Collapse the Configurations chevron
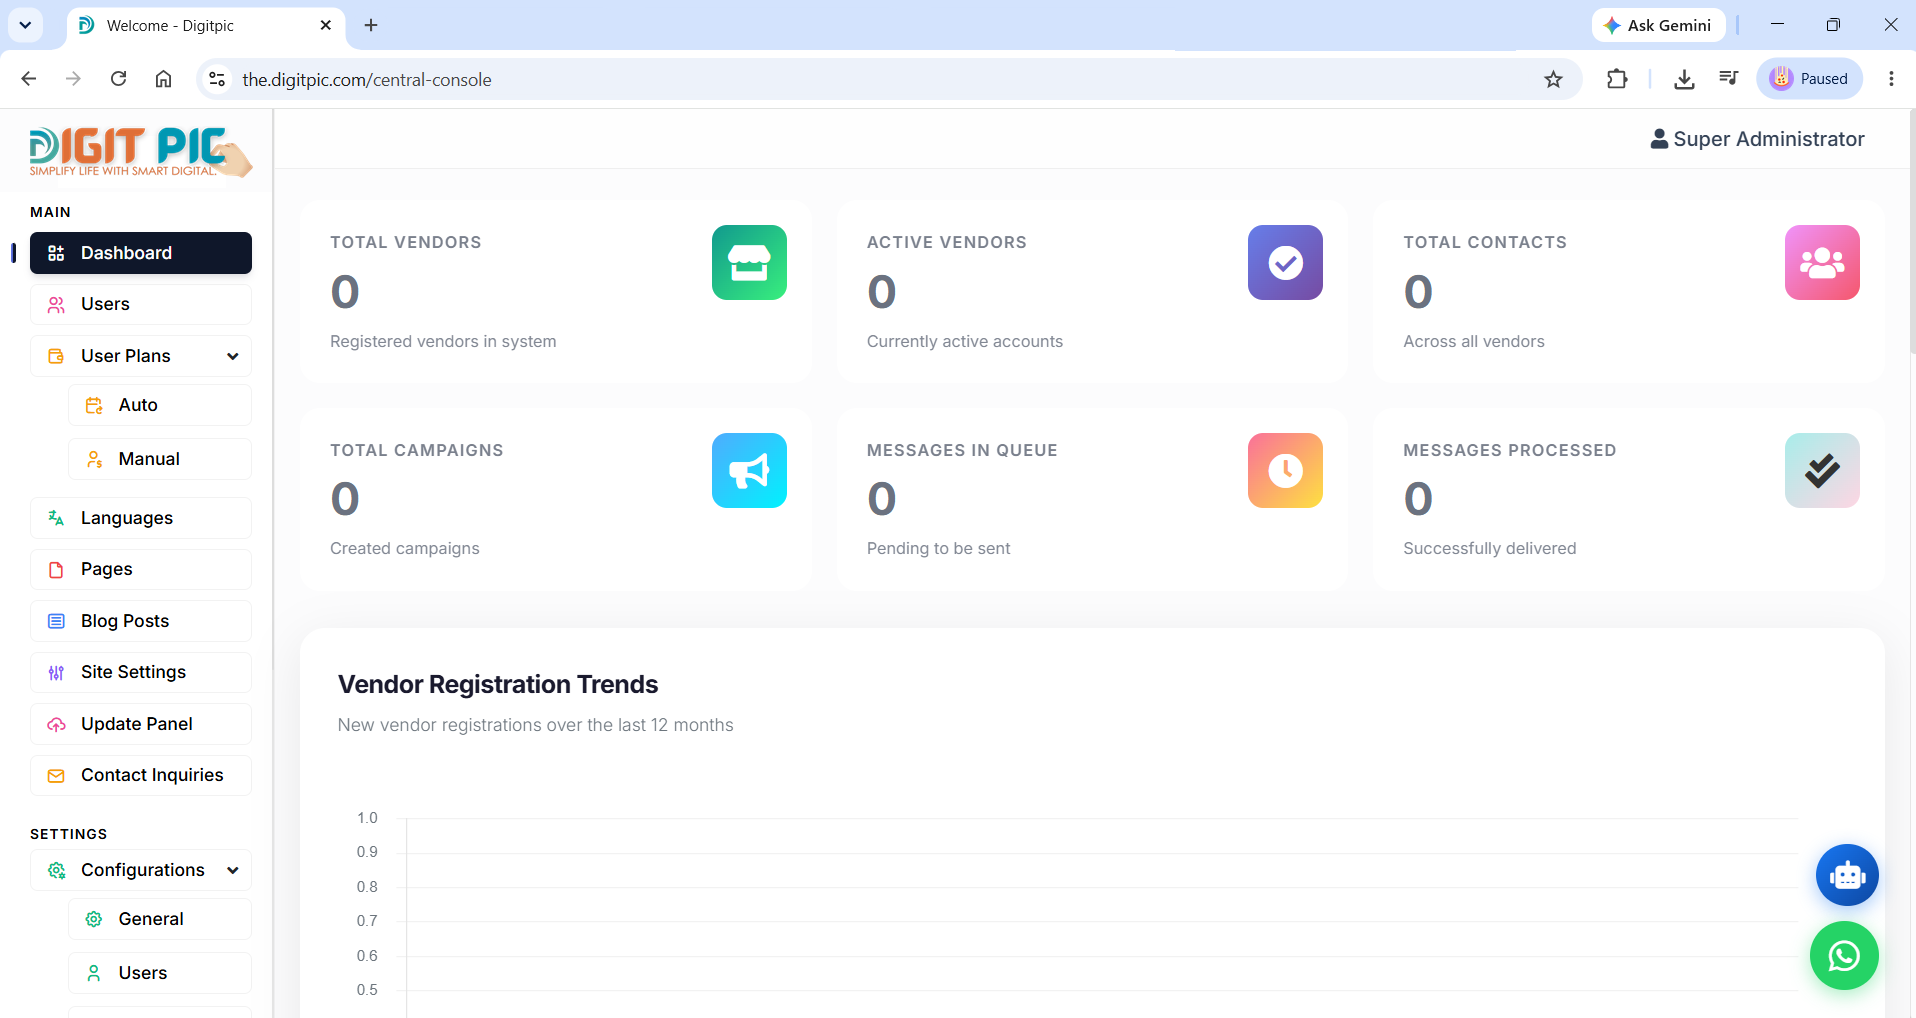This screenshot has width=1916, height=1018. 233,870
